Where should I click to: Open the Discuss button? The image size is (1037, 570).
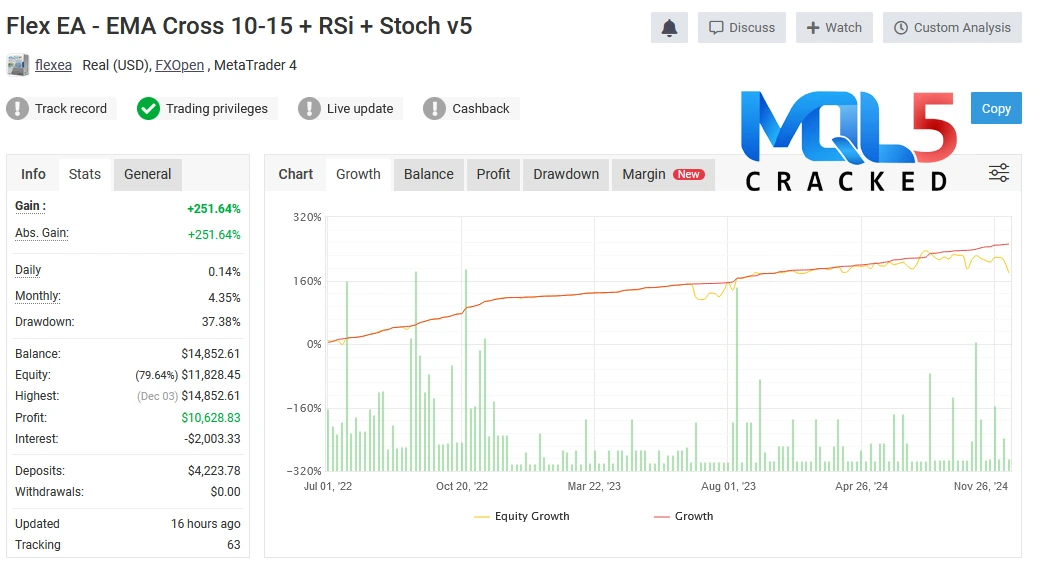tap(742, 28)
